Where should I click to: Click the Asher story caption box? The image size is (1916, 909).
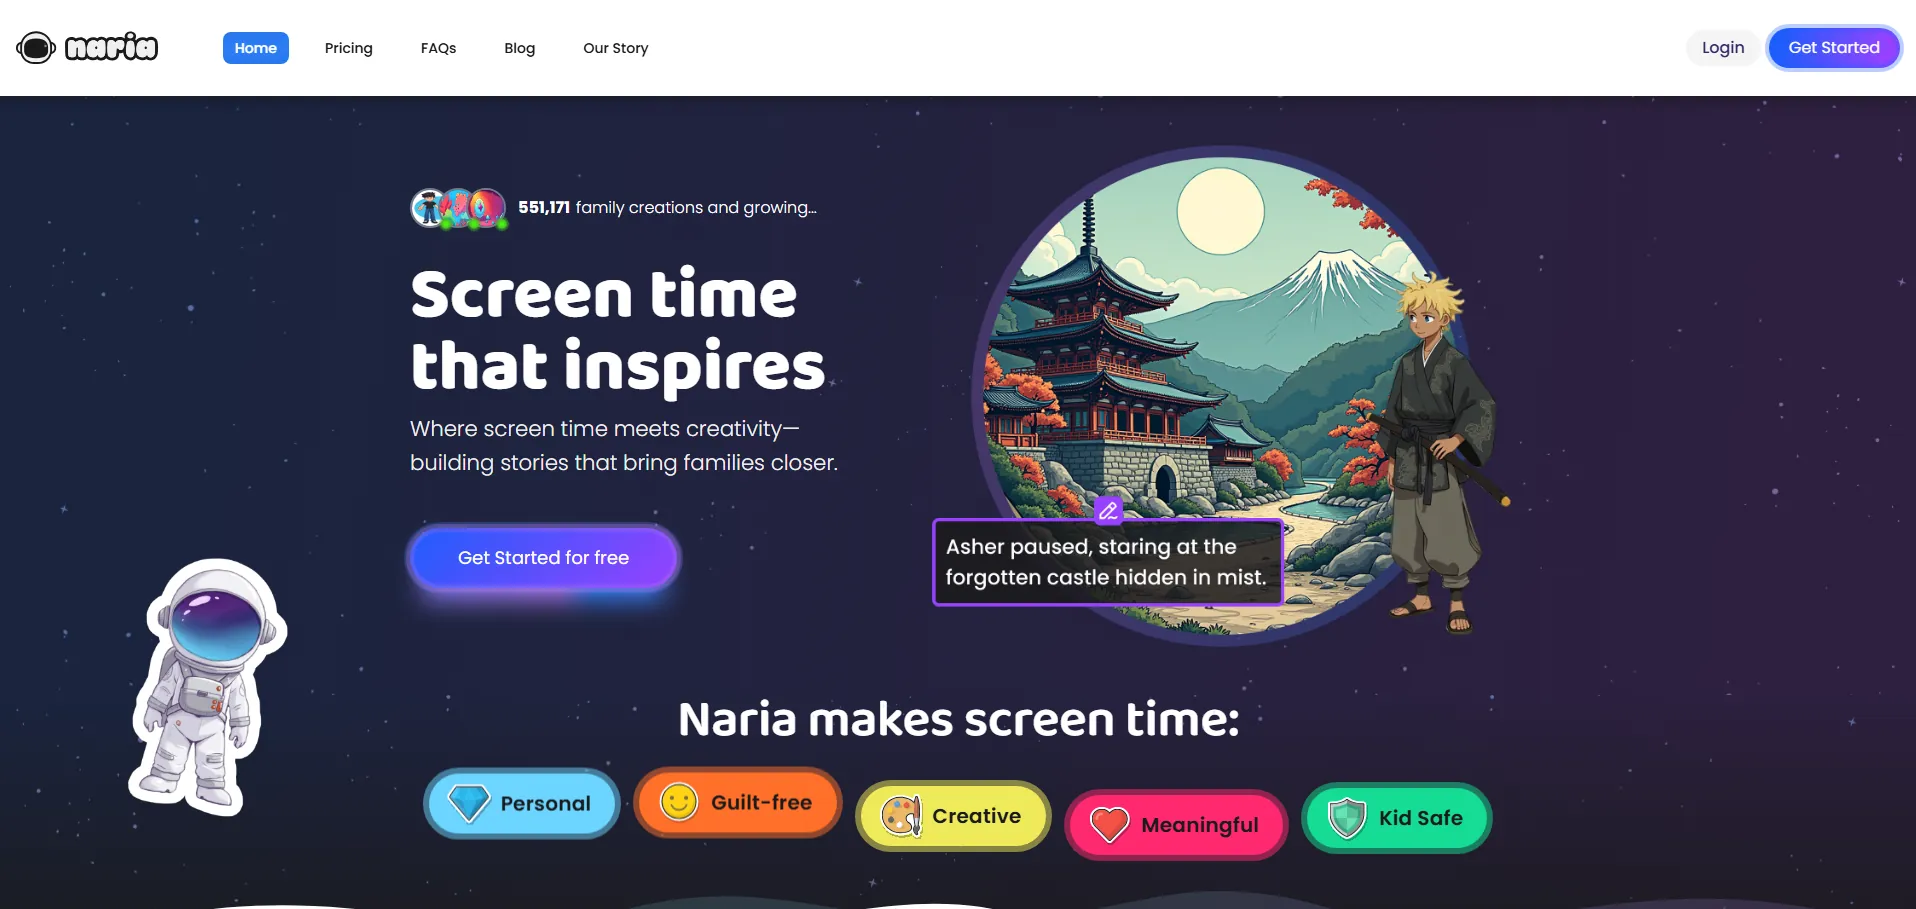tap(1108, 562)
